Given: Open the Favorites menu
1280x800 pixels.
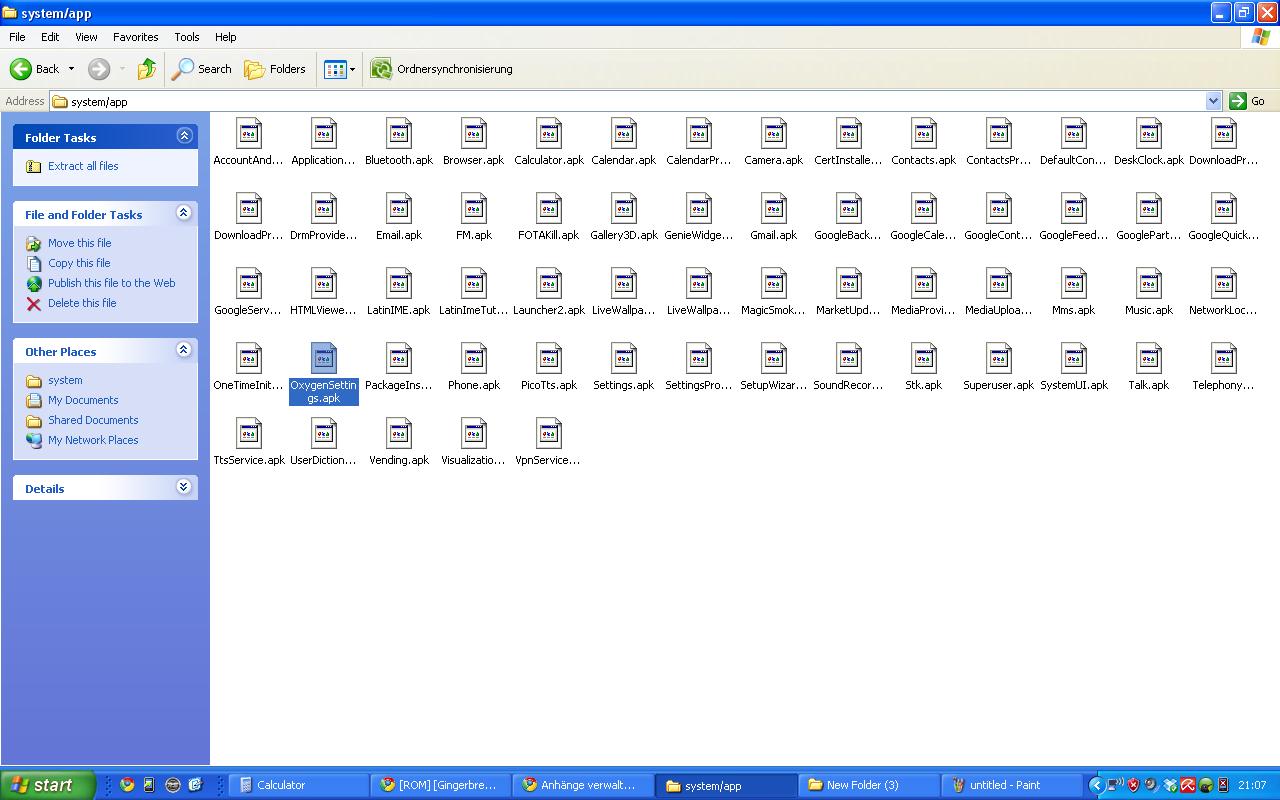Looking at the screenshot, I should 136,37.
